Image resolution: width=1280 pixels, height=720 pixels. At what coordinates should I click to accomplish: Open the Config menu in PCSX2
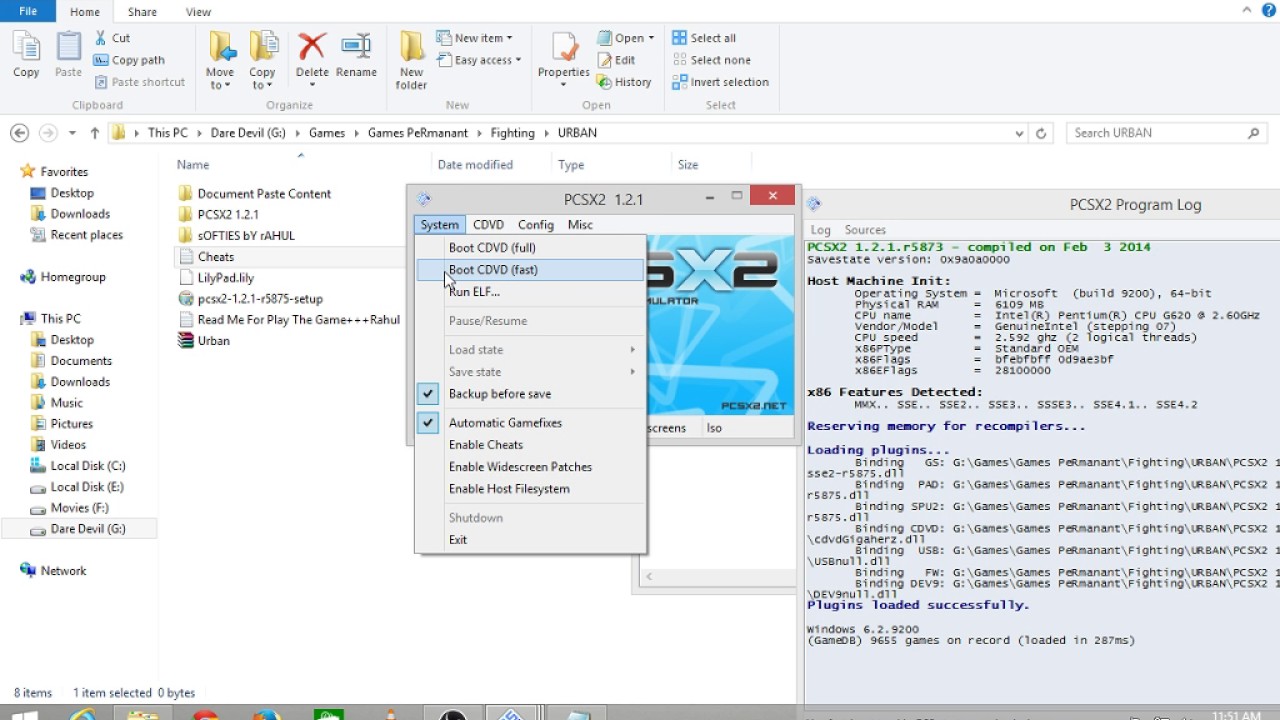(x=536, y=225)
